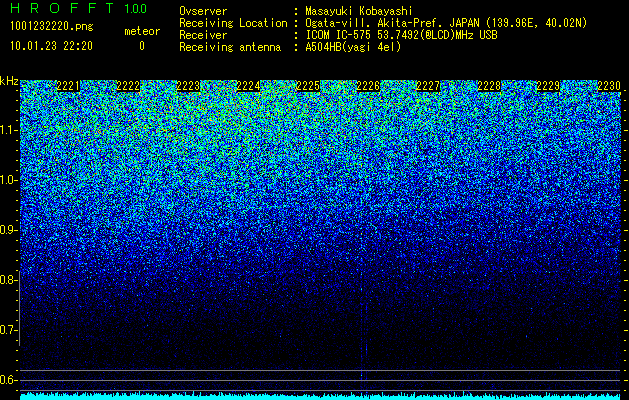This screenshot has height=400, width=629.
Task: Click the 2222 time marker label
Action: pos(128,86)
